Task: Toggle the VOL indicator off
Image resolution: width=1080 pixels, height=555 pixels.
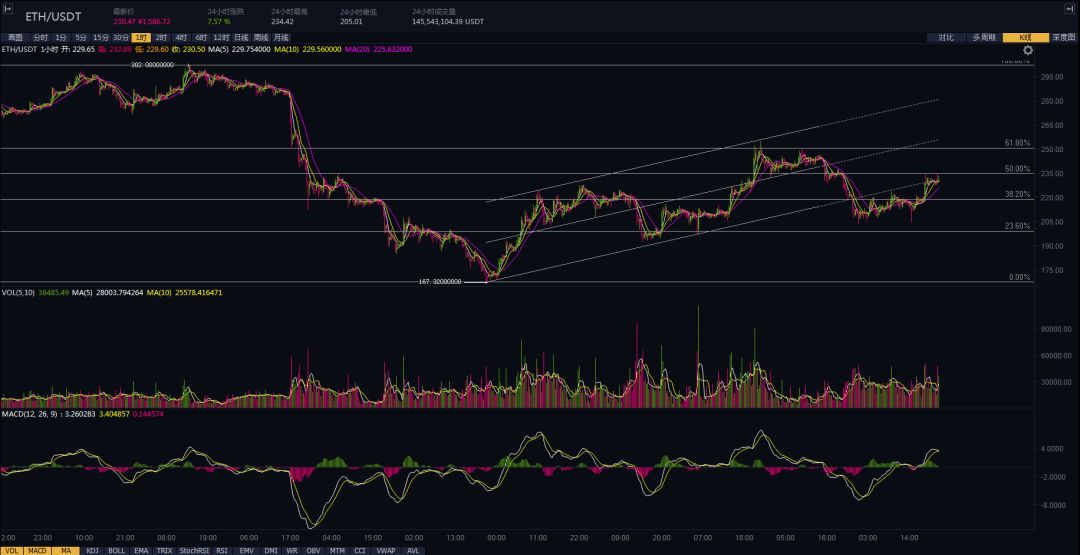Action: tap(13, 551)
